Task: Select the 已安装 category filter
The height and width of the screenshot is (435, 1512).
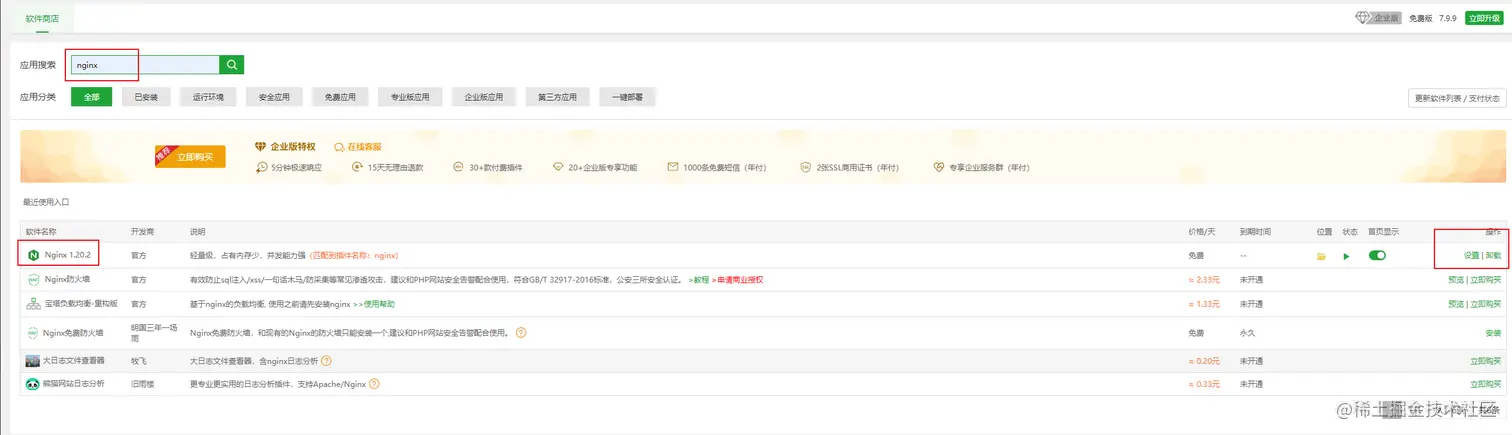Action: [x=146, y=97]
